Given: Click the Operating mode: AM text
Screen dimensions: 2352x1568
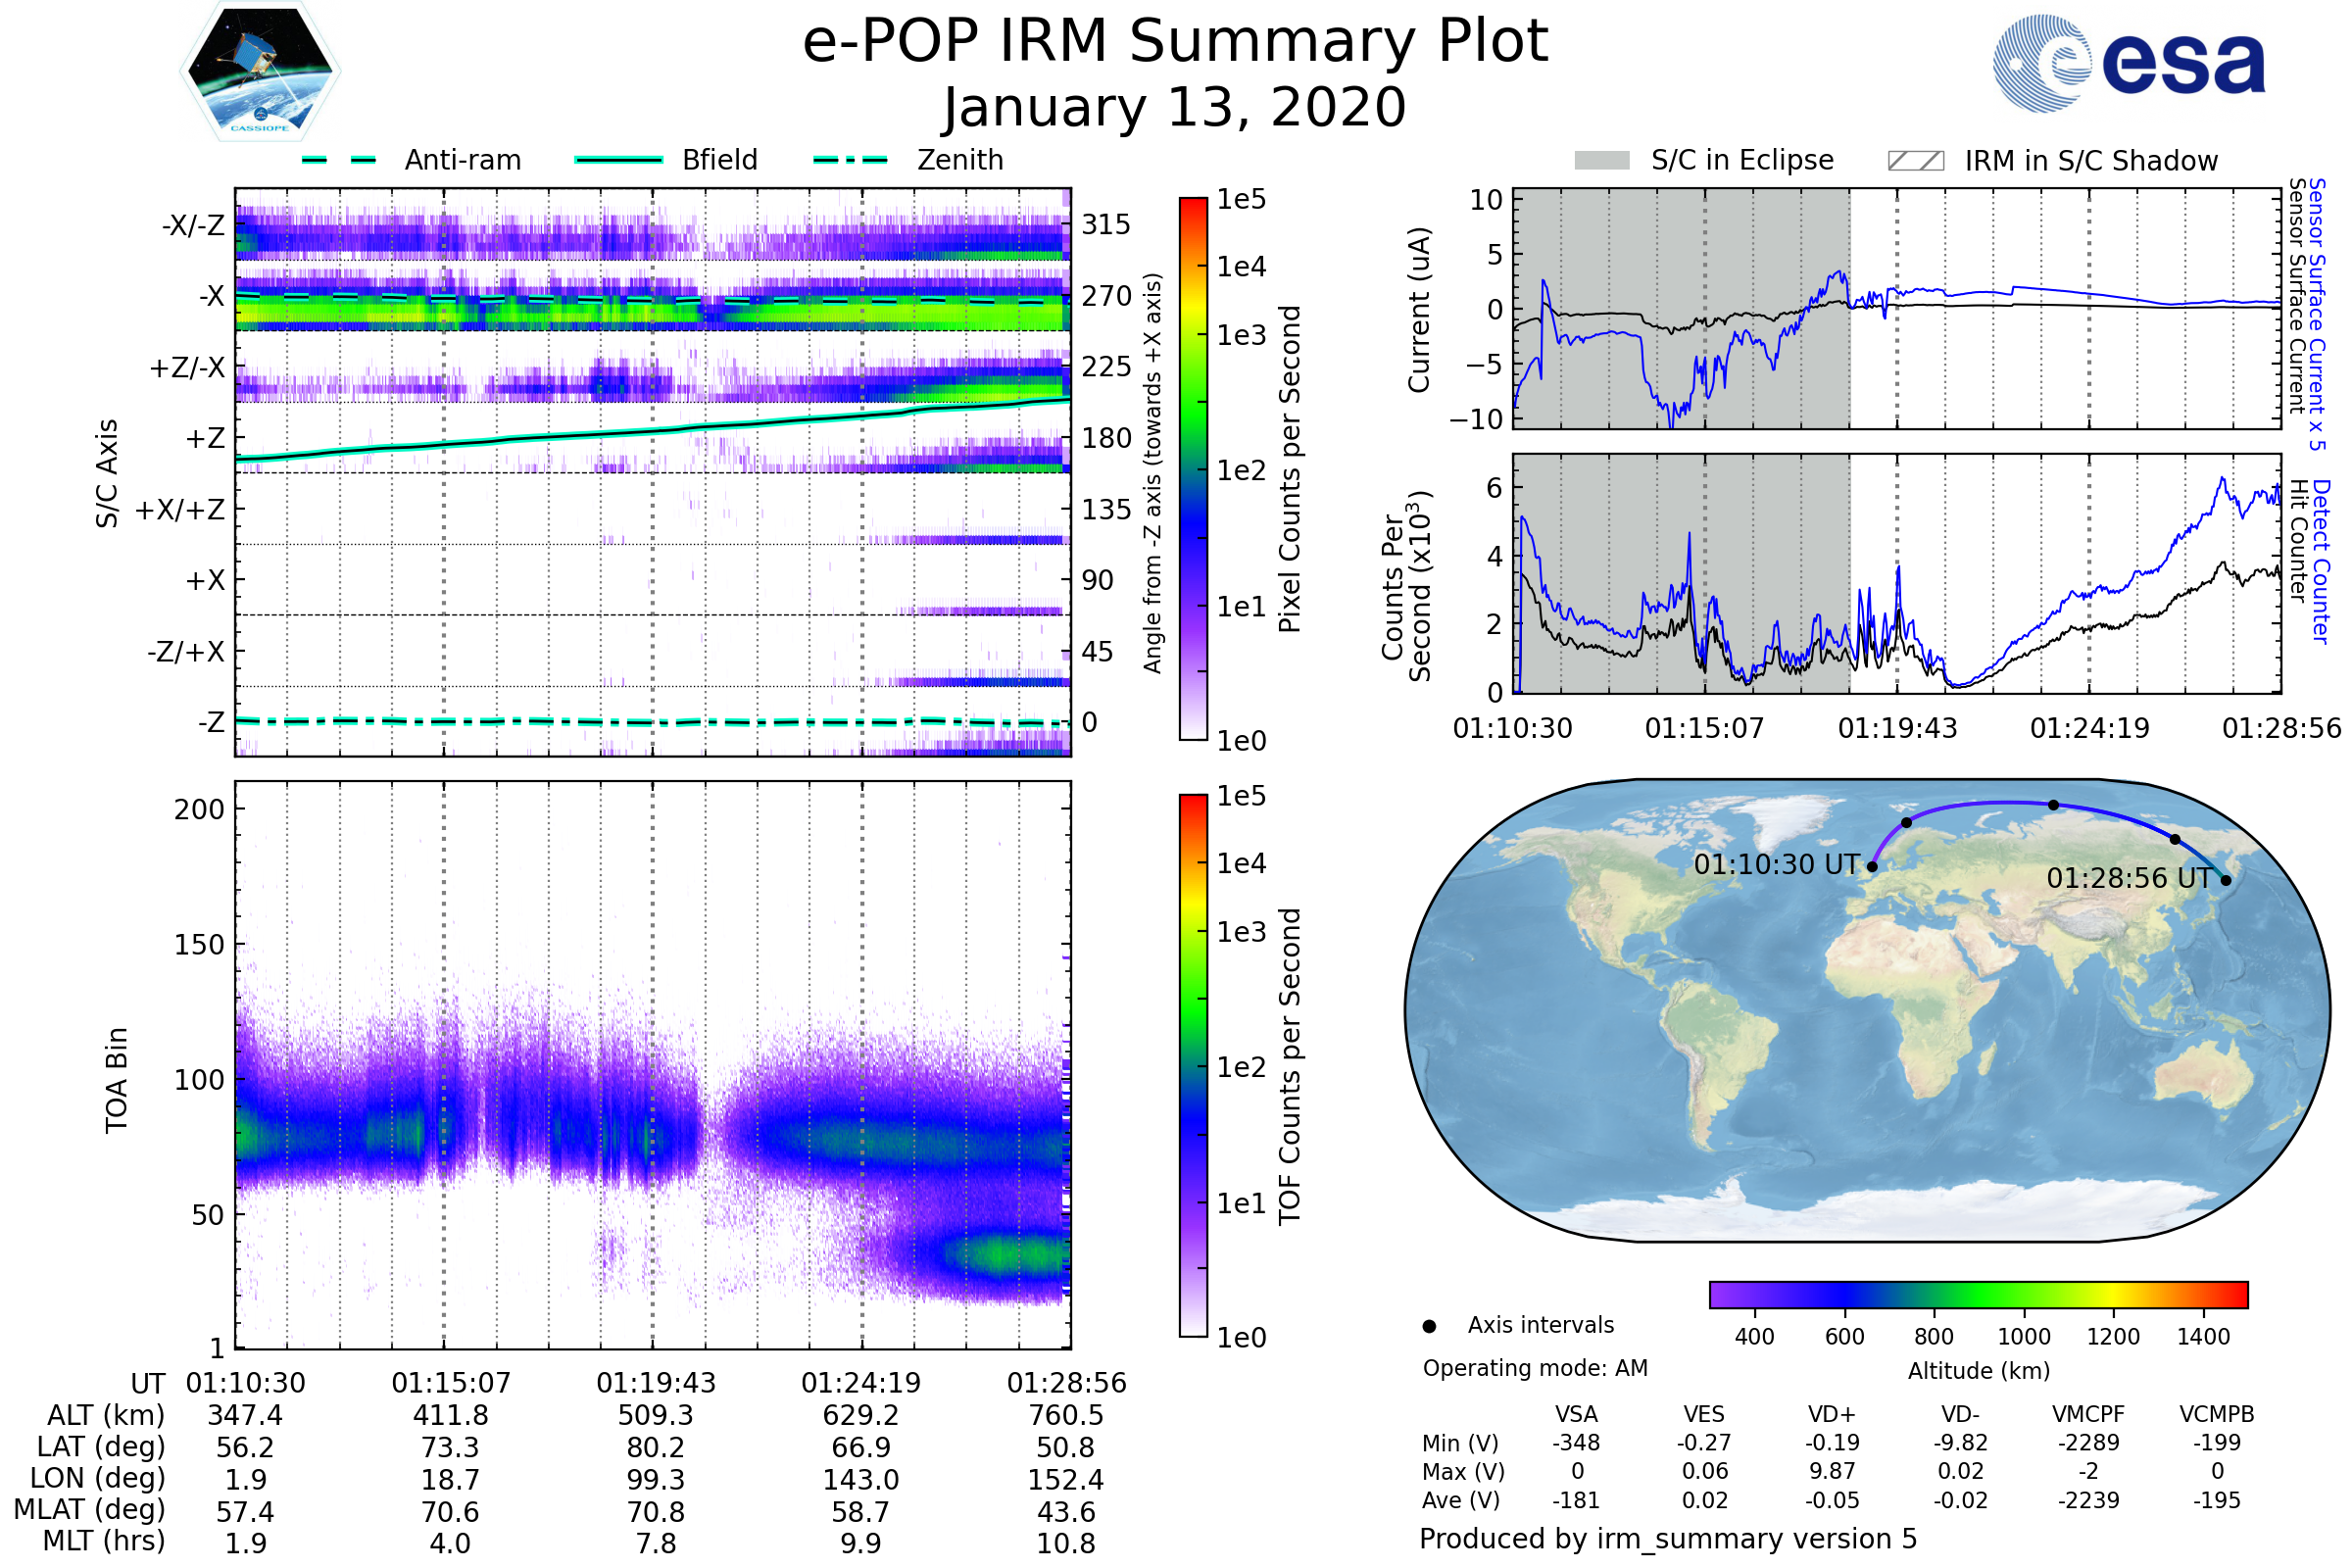Looking at the screenshot, I should (x=1535, y=1368).
